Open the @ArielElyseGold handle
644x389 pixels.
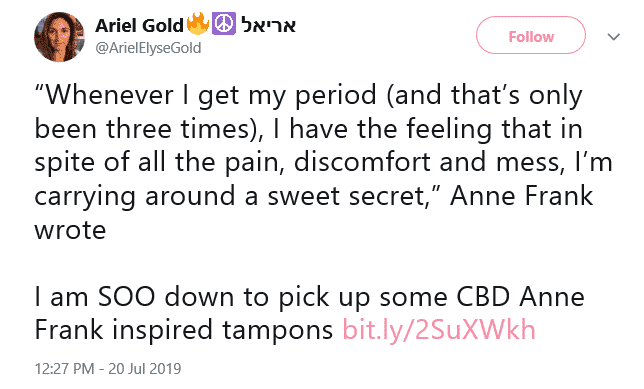(148, 48)
